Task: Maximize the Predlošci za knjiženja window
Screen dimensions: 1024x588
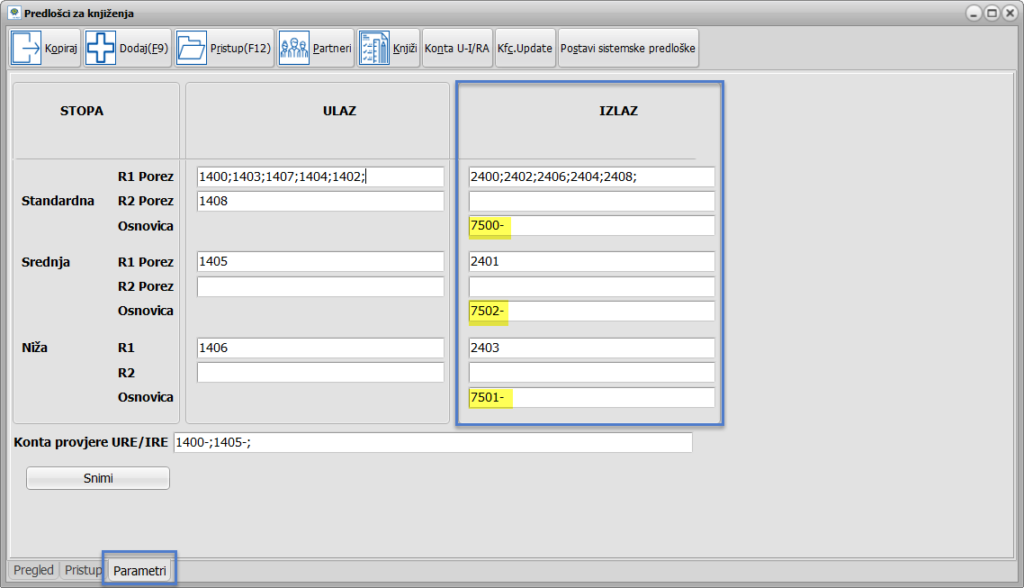Action: [991, 13]
